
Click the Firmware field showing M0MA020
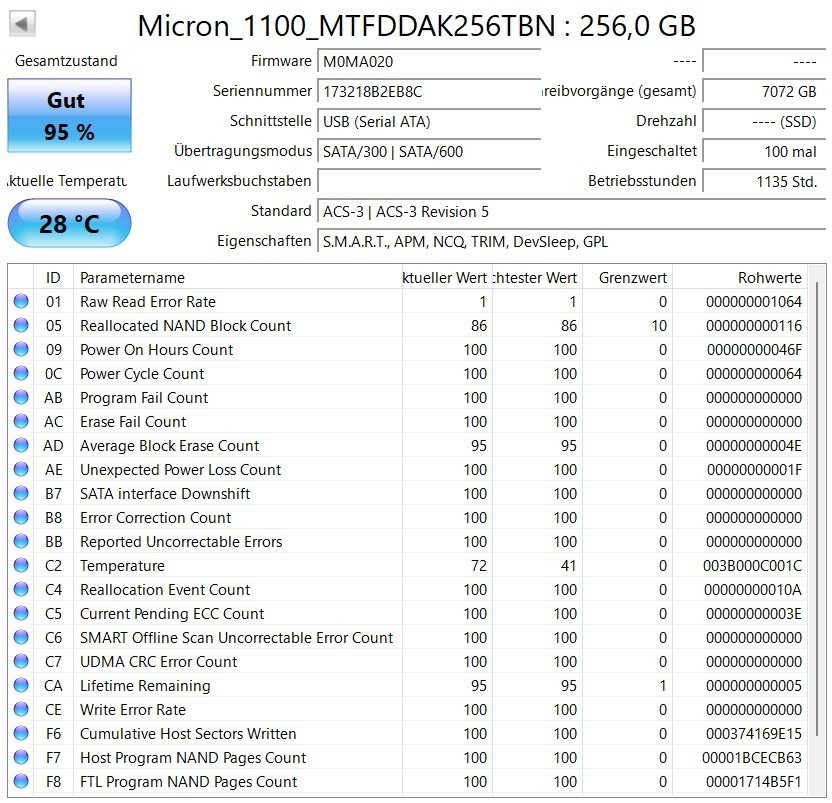429,61
